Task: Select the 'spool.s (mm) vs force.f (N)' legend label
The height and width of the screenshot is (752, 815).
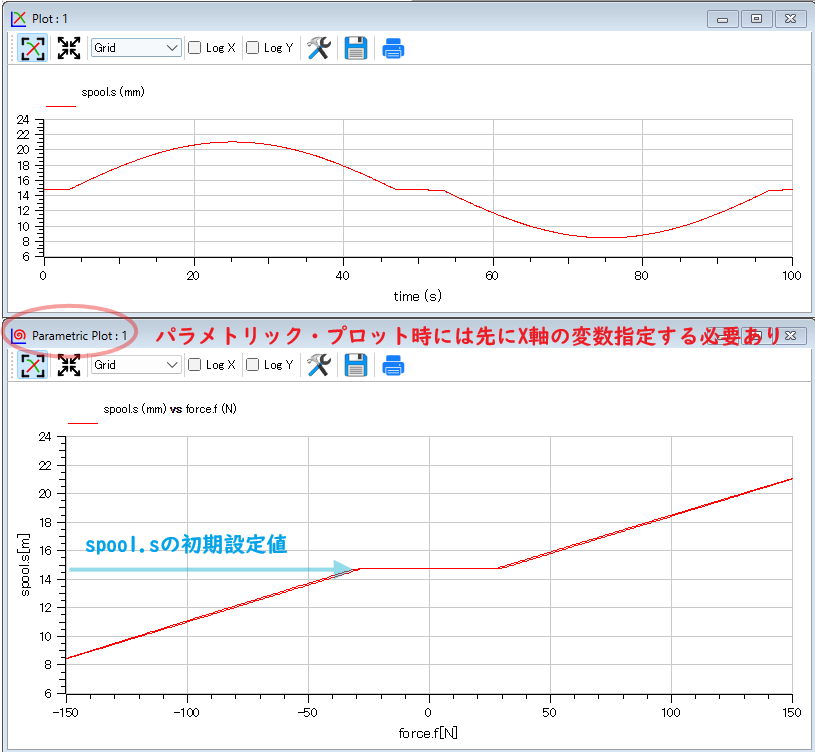Action: pos(170,410)
